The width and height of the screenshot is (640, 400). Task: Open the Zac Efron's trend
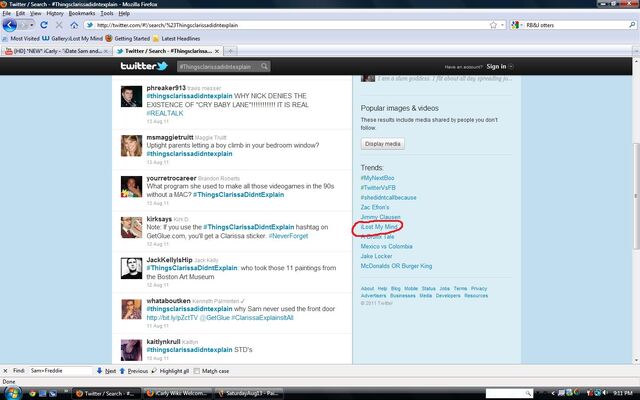coord(375,207)
